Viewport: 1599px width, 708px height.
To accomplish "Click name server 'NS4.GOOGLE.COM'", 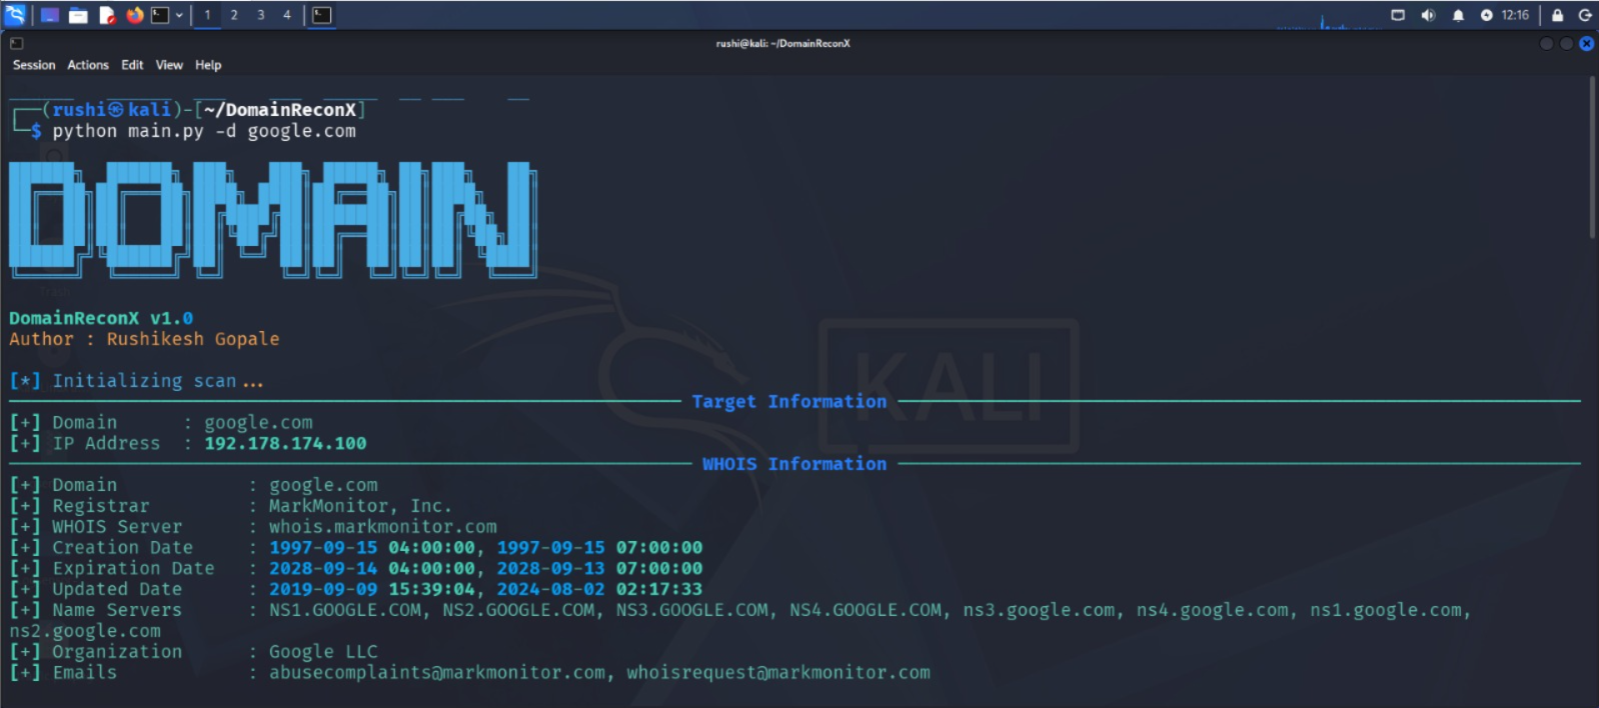I will (x=865, y=610).
